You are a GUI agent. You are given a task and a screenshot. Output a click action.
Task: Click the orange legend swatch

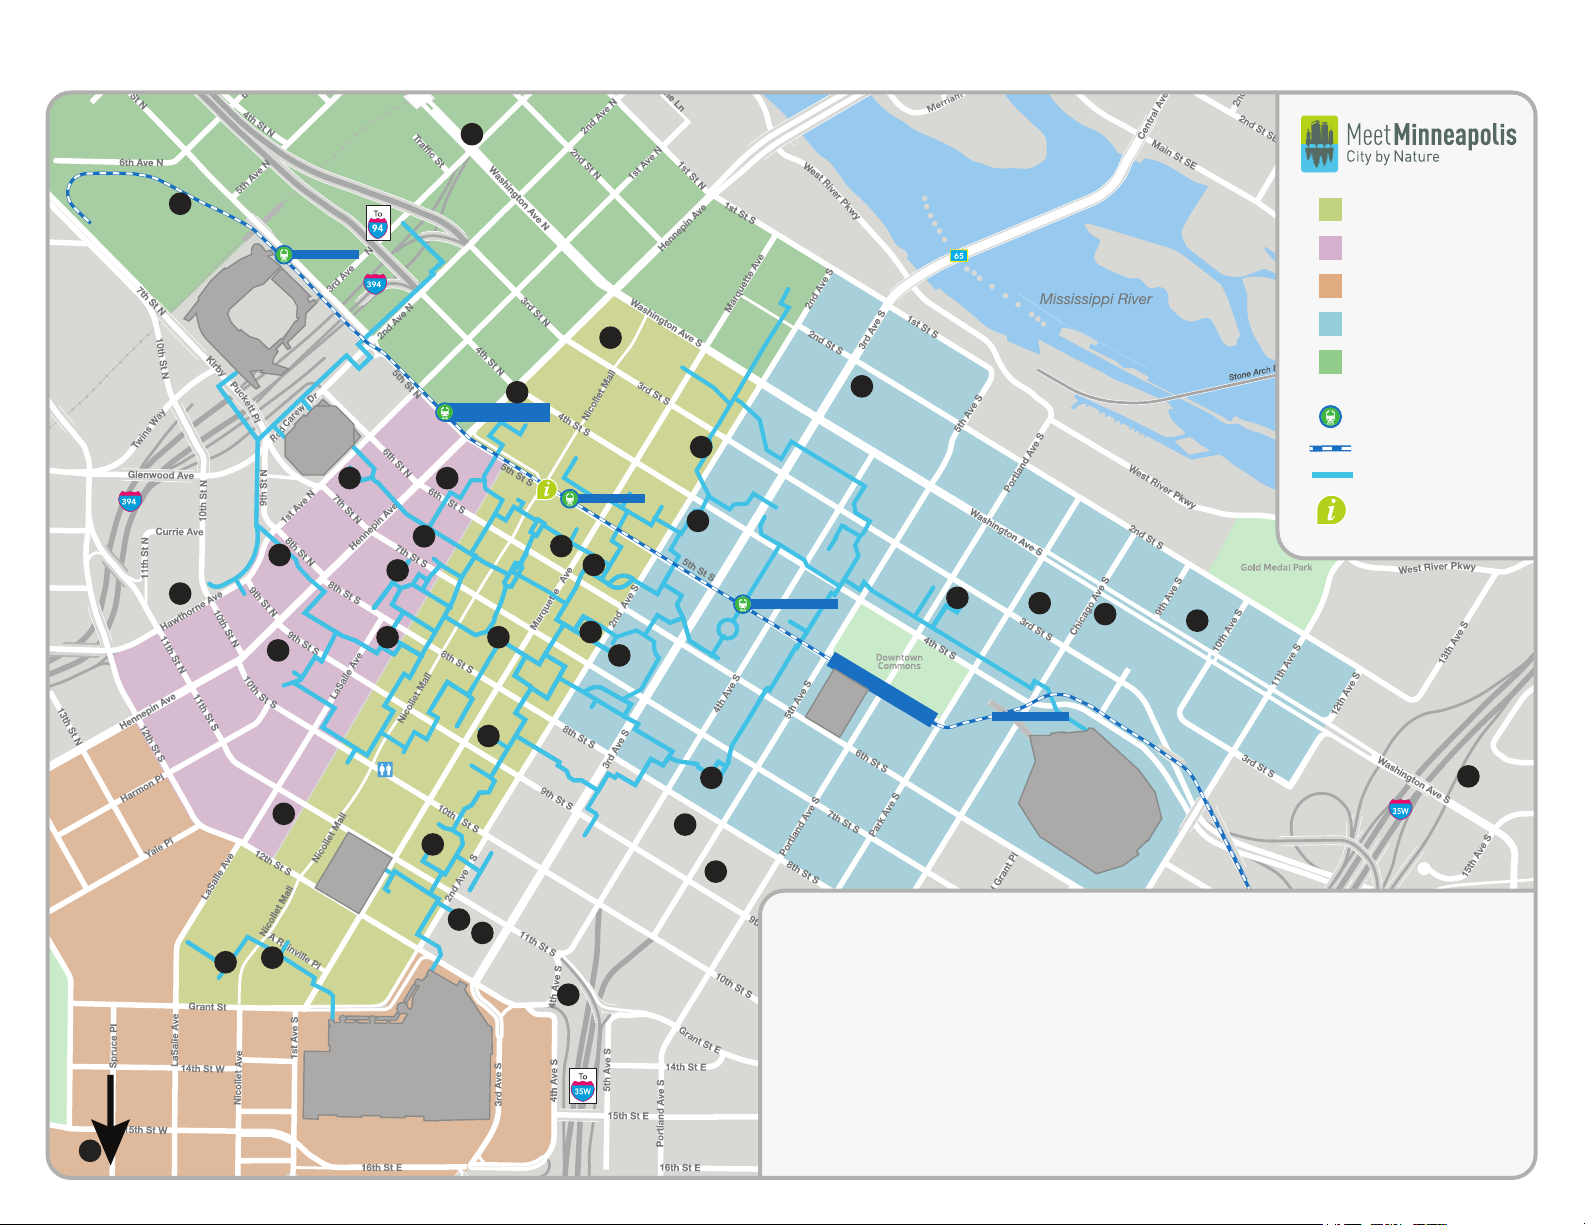1330,286
